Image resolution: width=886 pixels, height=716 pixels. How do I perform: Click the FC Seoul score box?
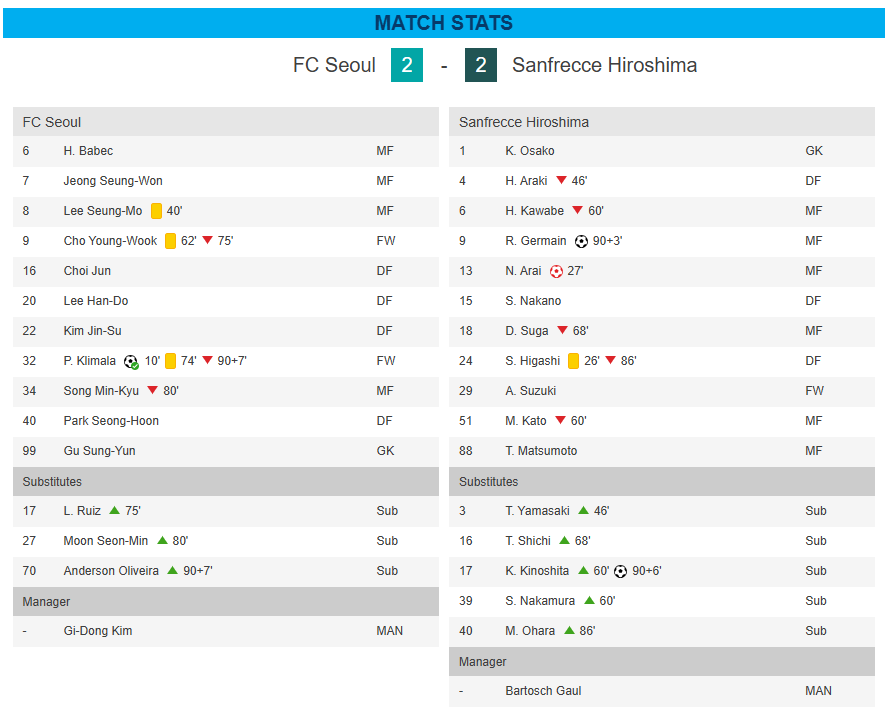click(407, 66)
